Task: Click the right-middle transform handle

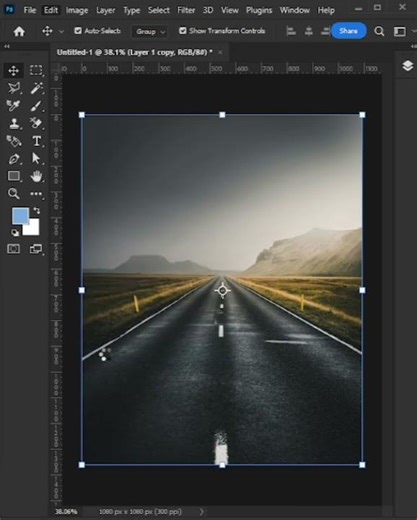Action: click(x=362, y=290)
